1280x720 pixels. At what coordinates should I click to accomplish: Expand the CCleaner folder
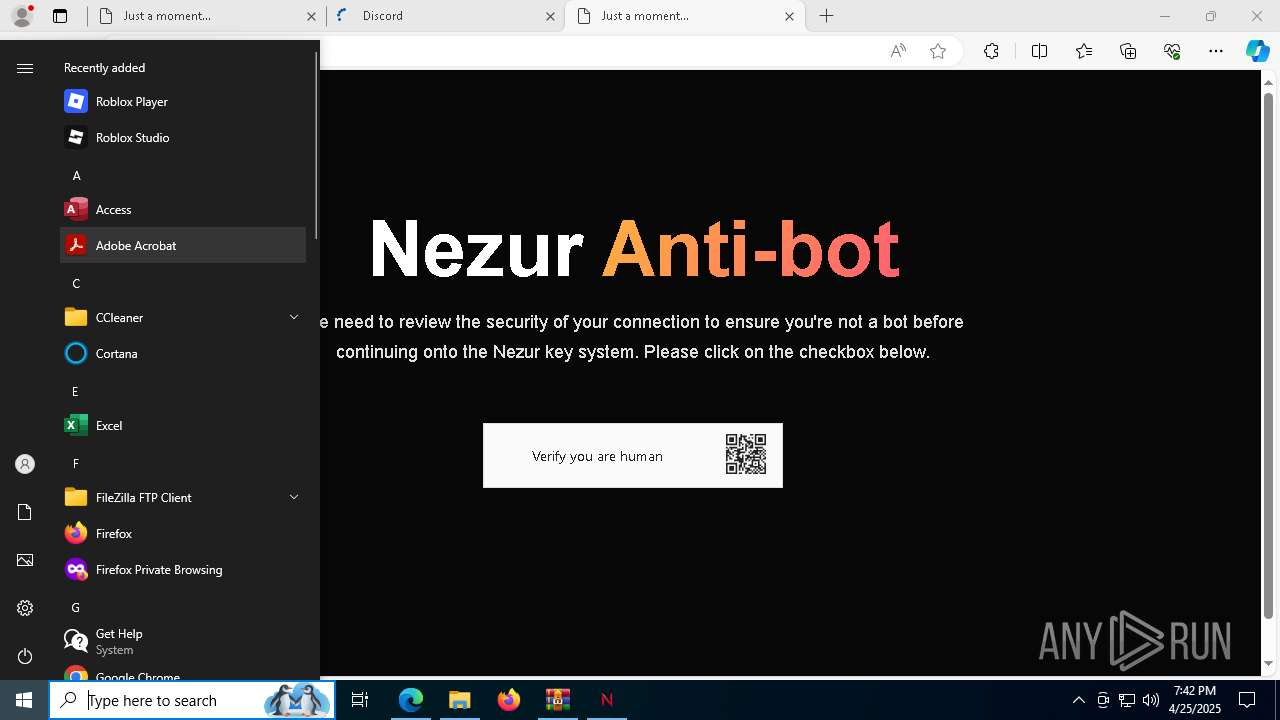(183, 317)
